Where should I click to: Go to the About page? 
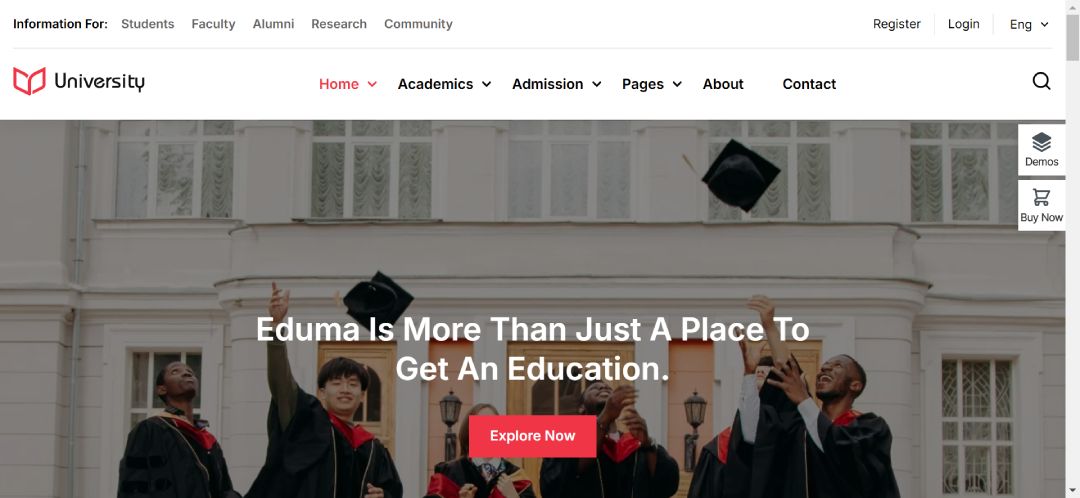click(x=723, y=84)
